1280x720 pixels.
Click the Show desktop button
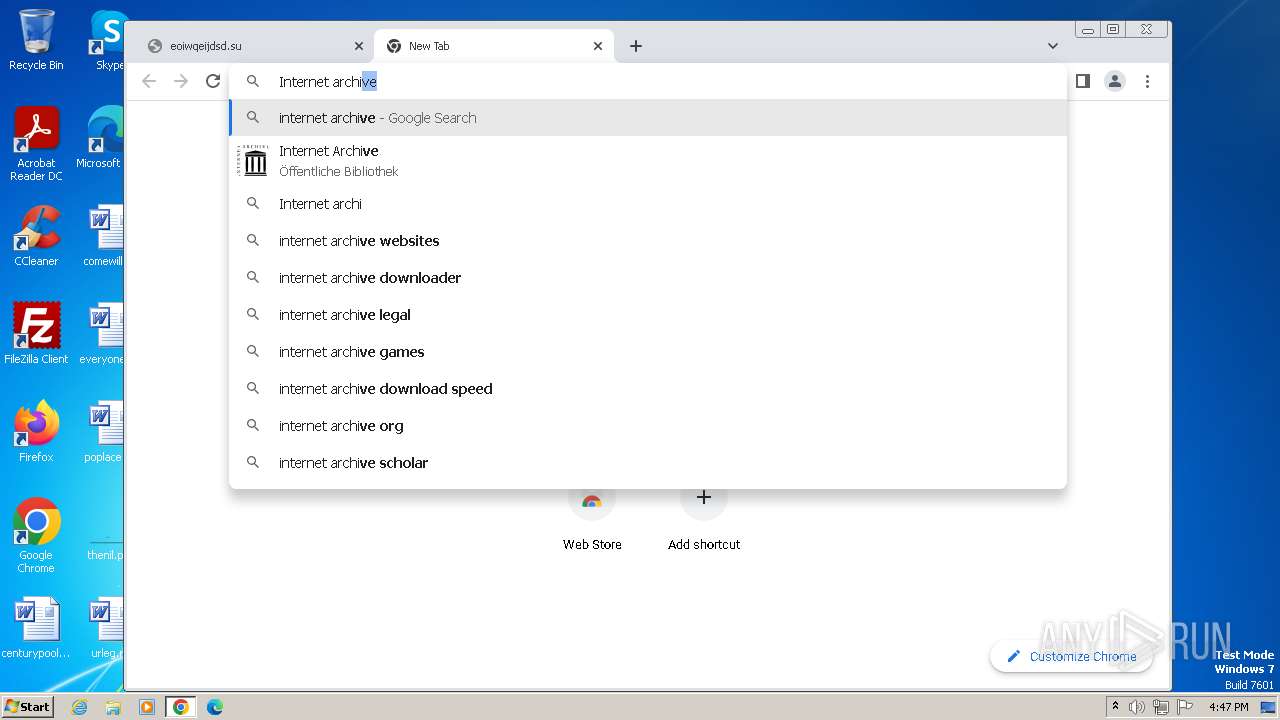coord(1270,707)
